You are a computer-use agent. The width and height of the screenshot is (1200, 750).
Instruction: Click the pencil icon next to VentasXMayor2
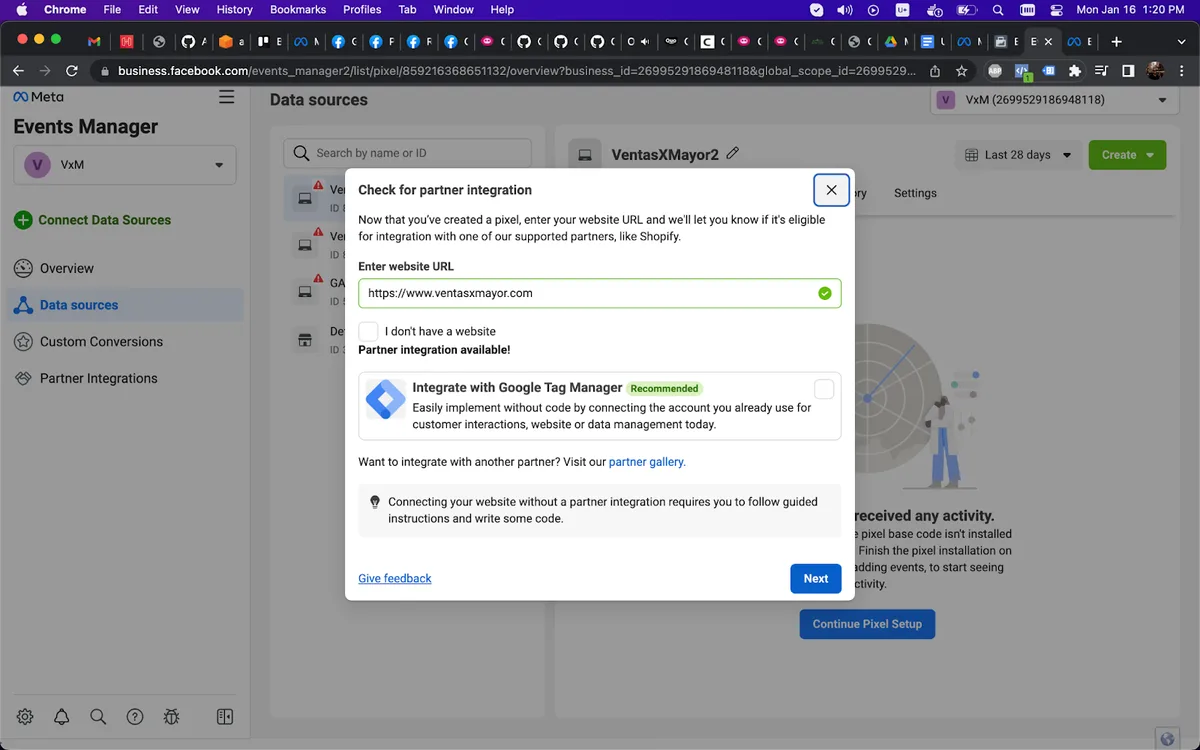(733, 154)
